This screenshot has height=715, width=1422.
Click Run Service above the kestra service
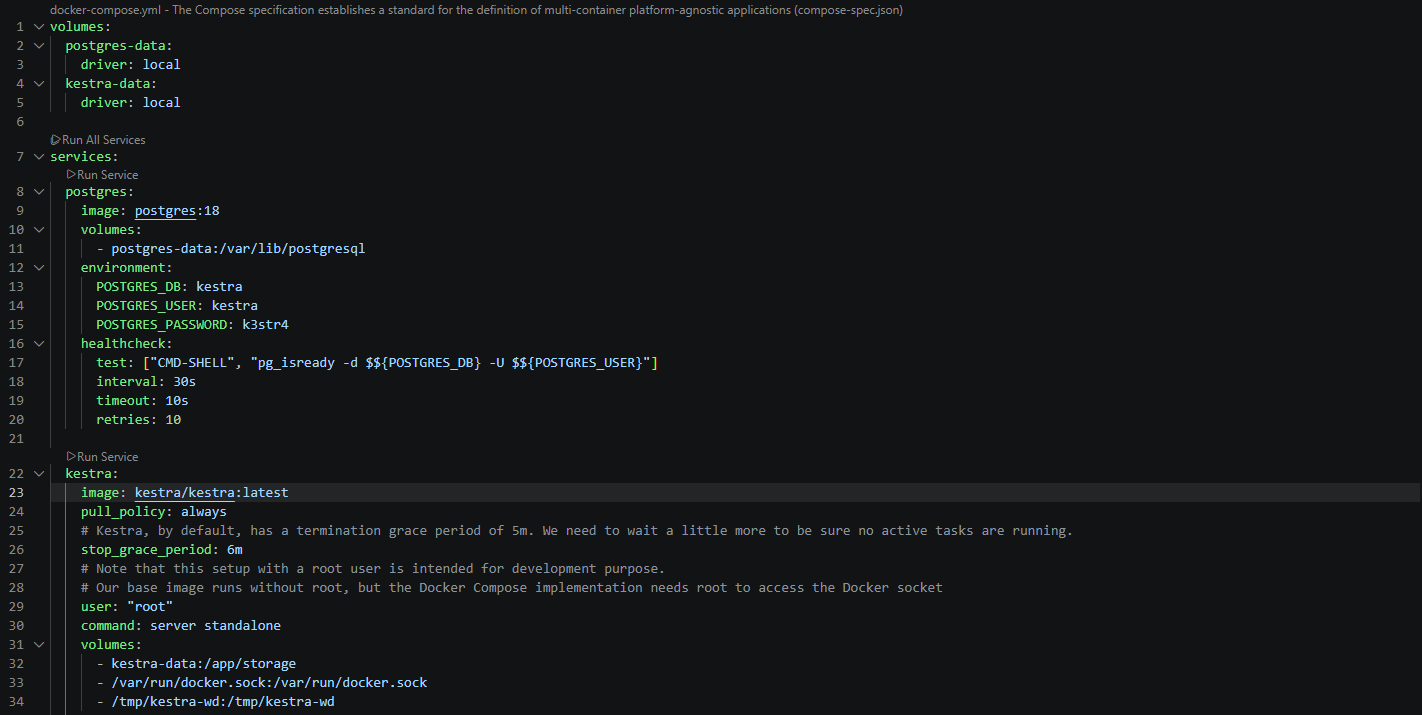click(102, 457)
